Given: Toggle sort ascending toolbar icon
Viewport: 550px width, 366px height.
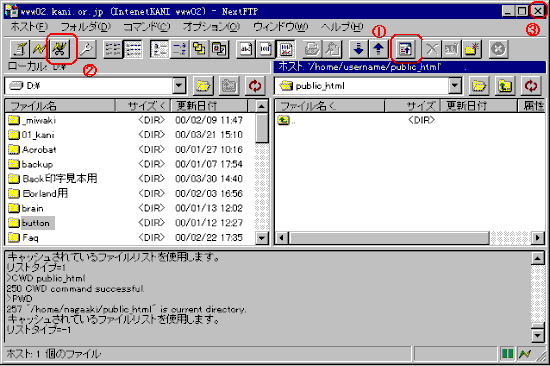Looking at the screenshot, I should (160, 49).
